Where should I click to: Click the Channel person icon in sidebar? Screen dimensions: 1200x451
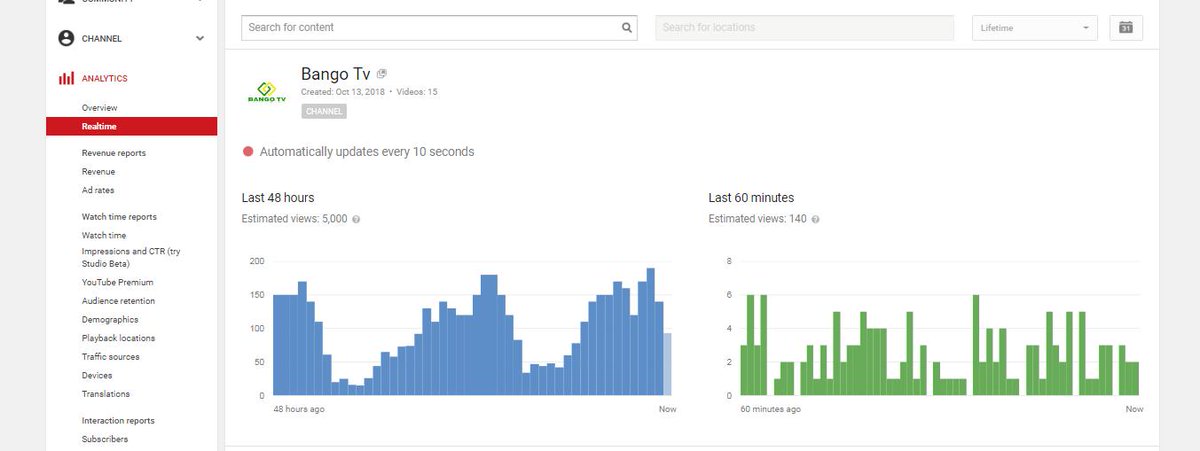pos(66,38)
